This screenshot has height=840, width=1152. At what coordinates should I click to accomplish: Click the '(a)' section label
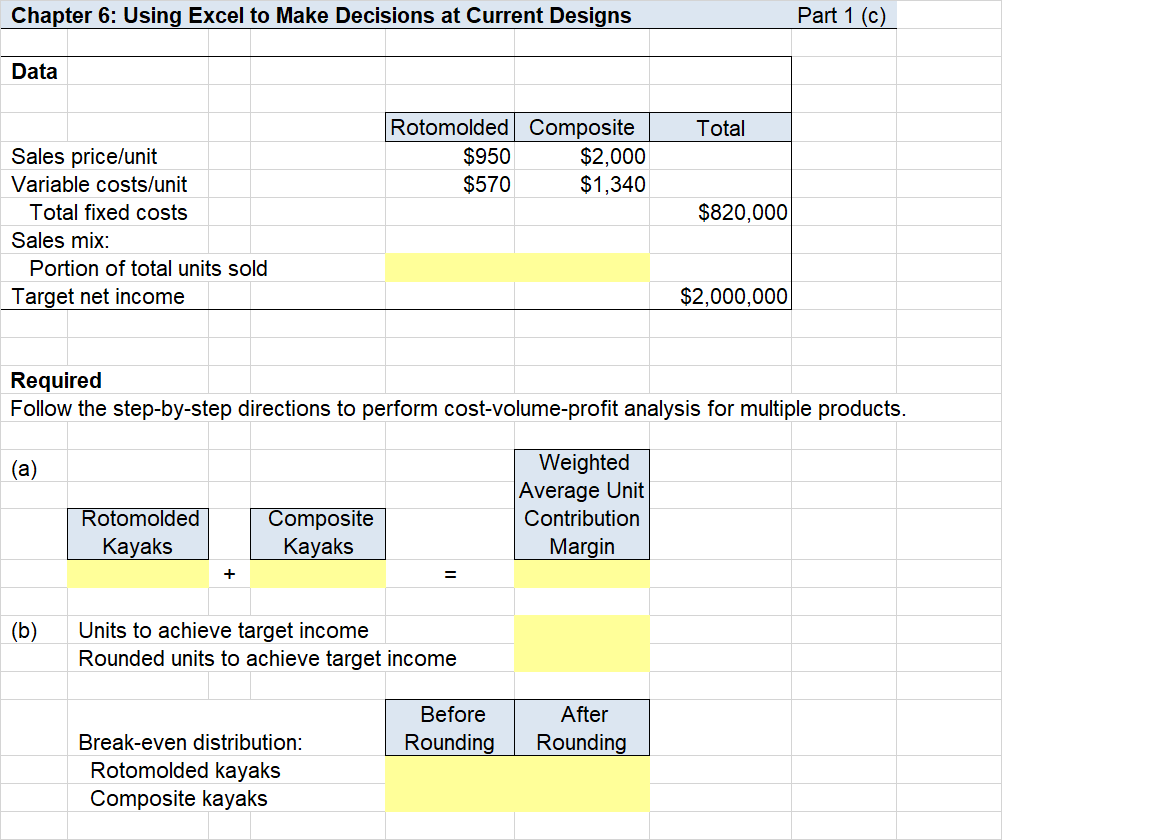[24, 468]
